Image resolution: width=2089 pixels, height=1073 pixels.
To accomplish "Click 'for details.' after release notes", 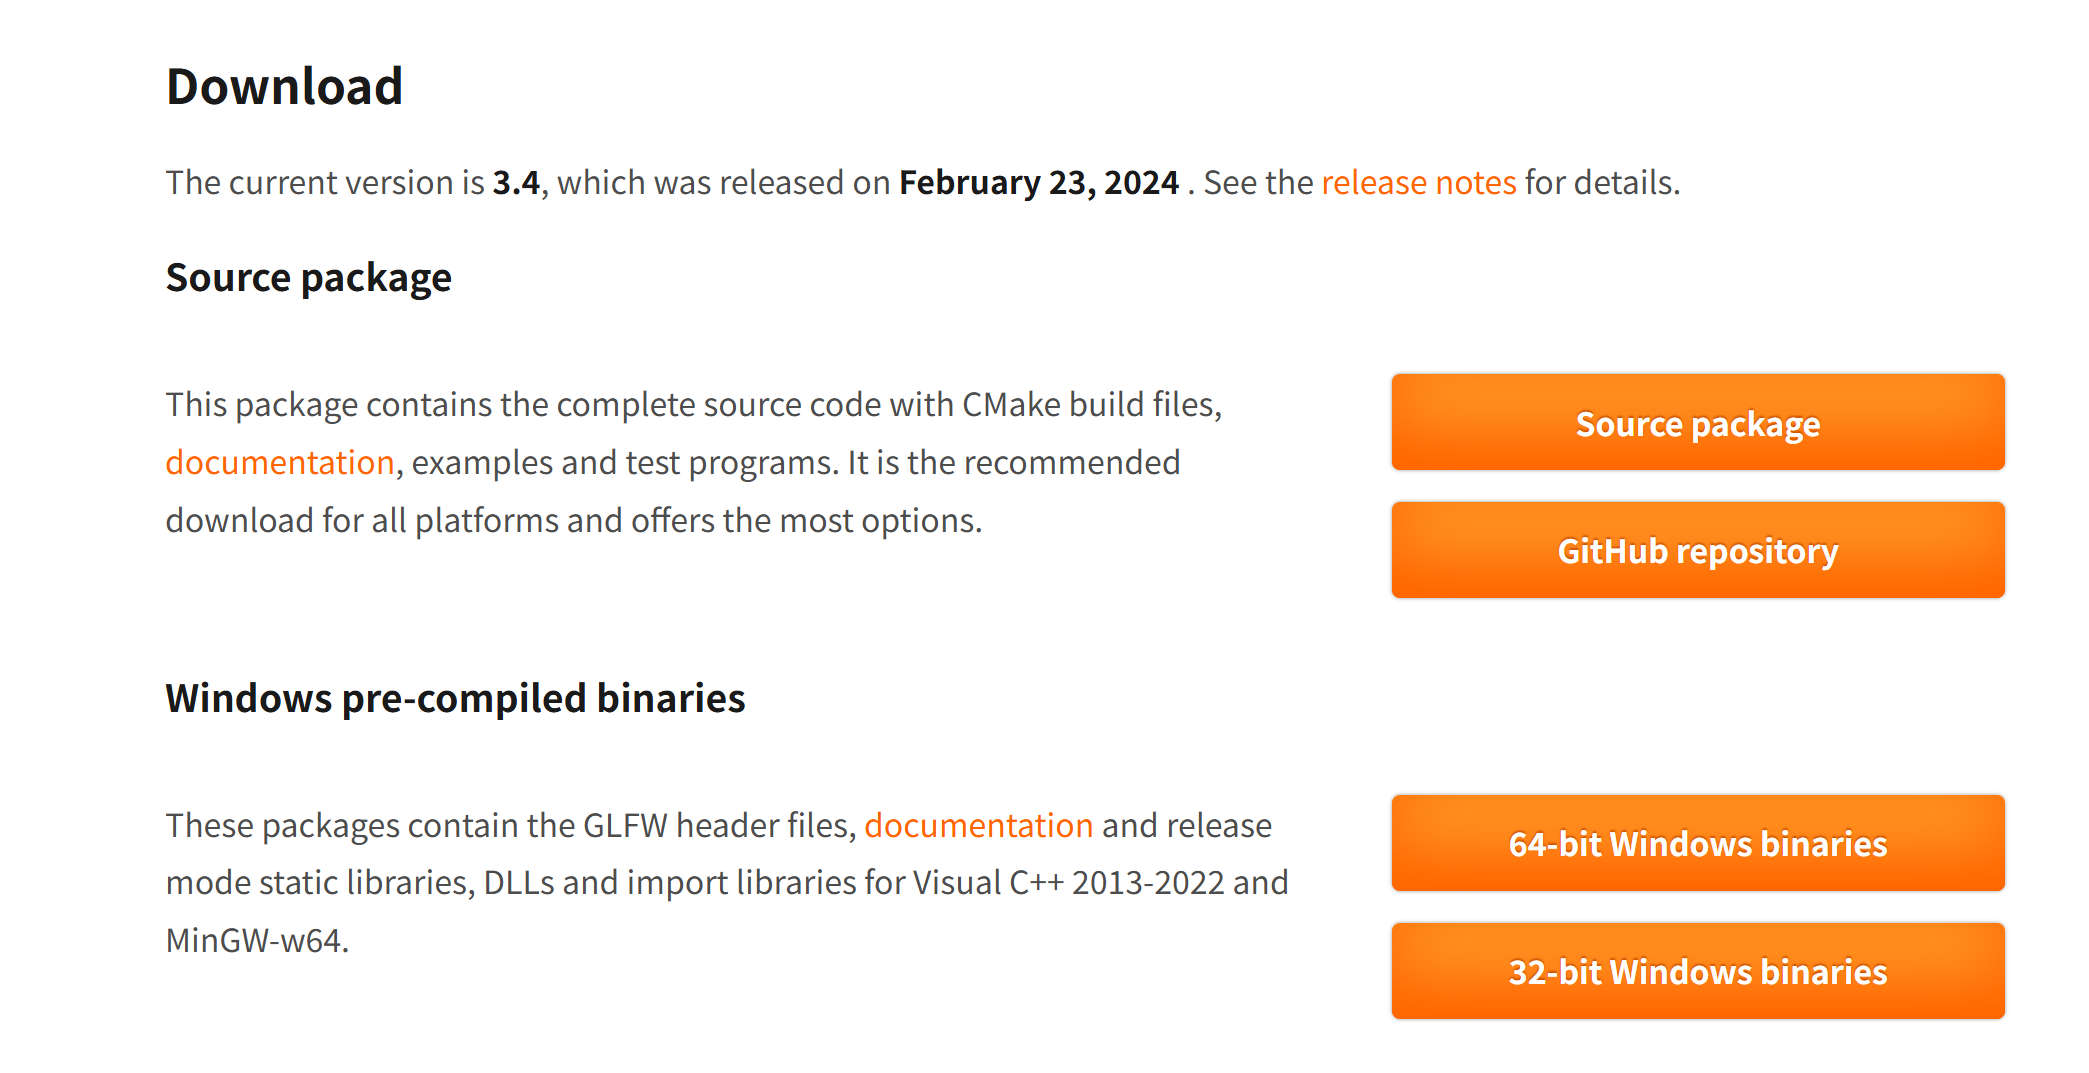I will click(x=1603, y=183).
